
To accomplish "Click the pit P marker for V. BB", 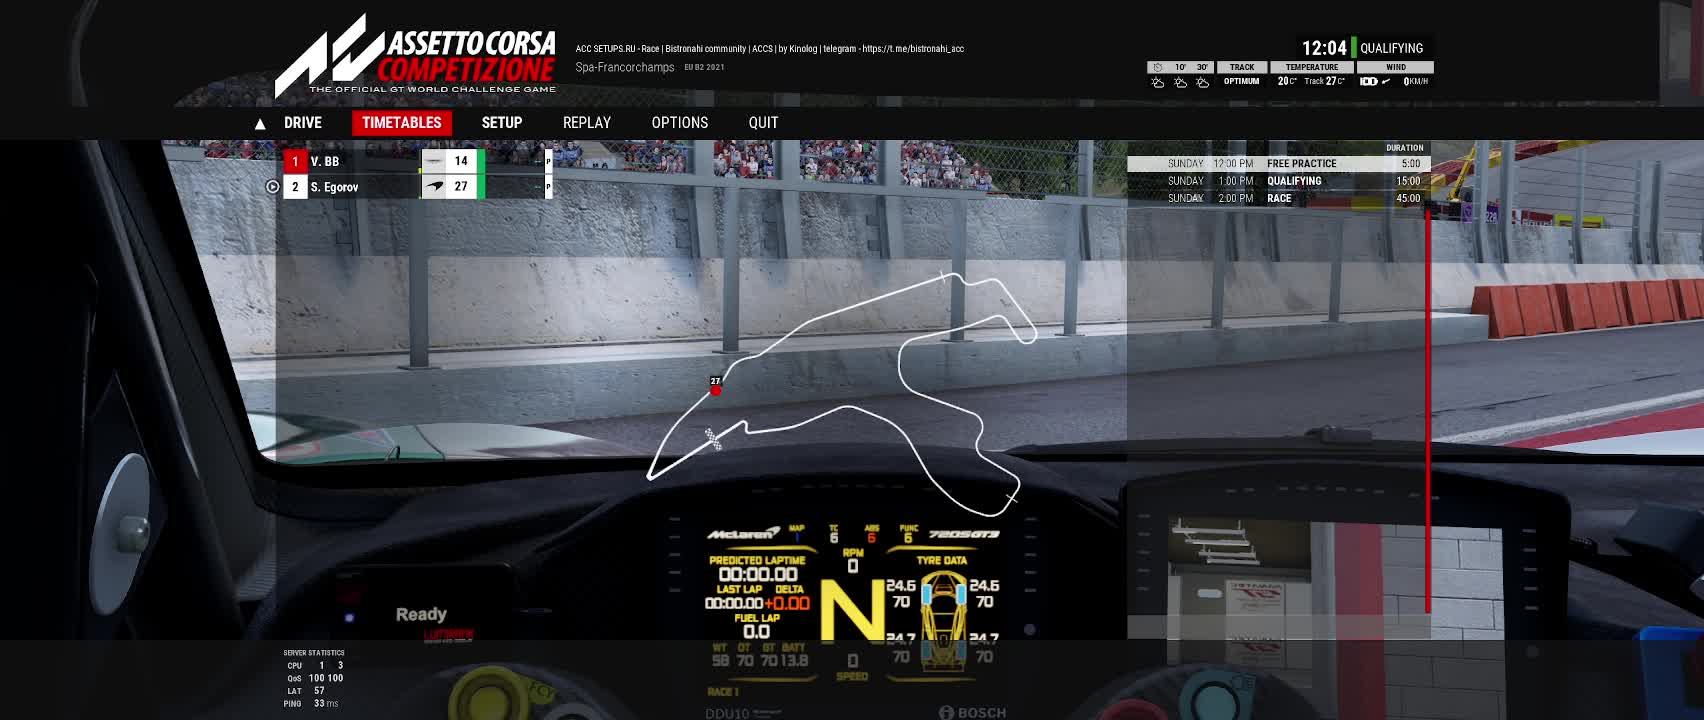I will (548, 161).
